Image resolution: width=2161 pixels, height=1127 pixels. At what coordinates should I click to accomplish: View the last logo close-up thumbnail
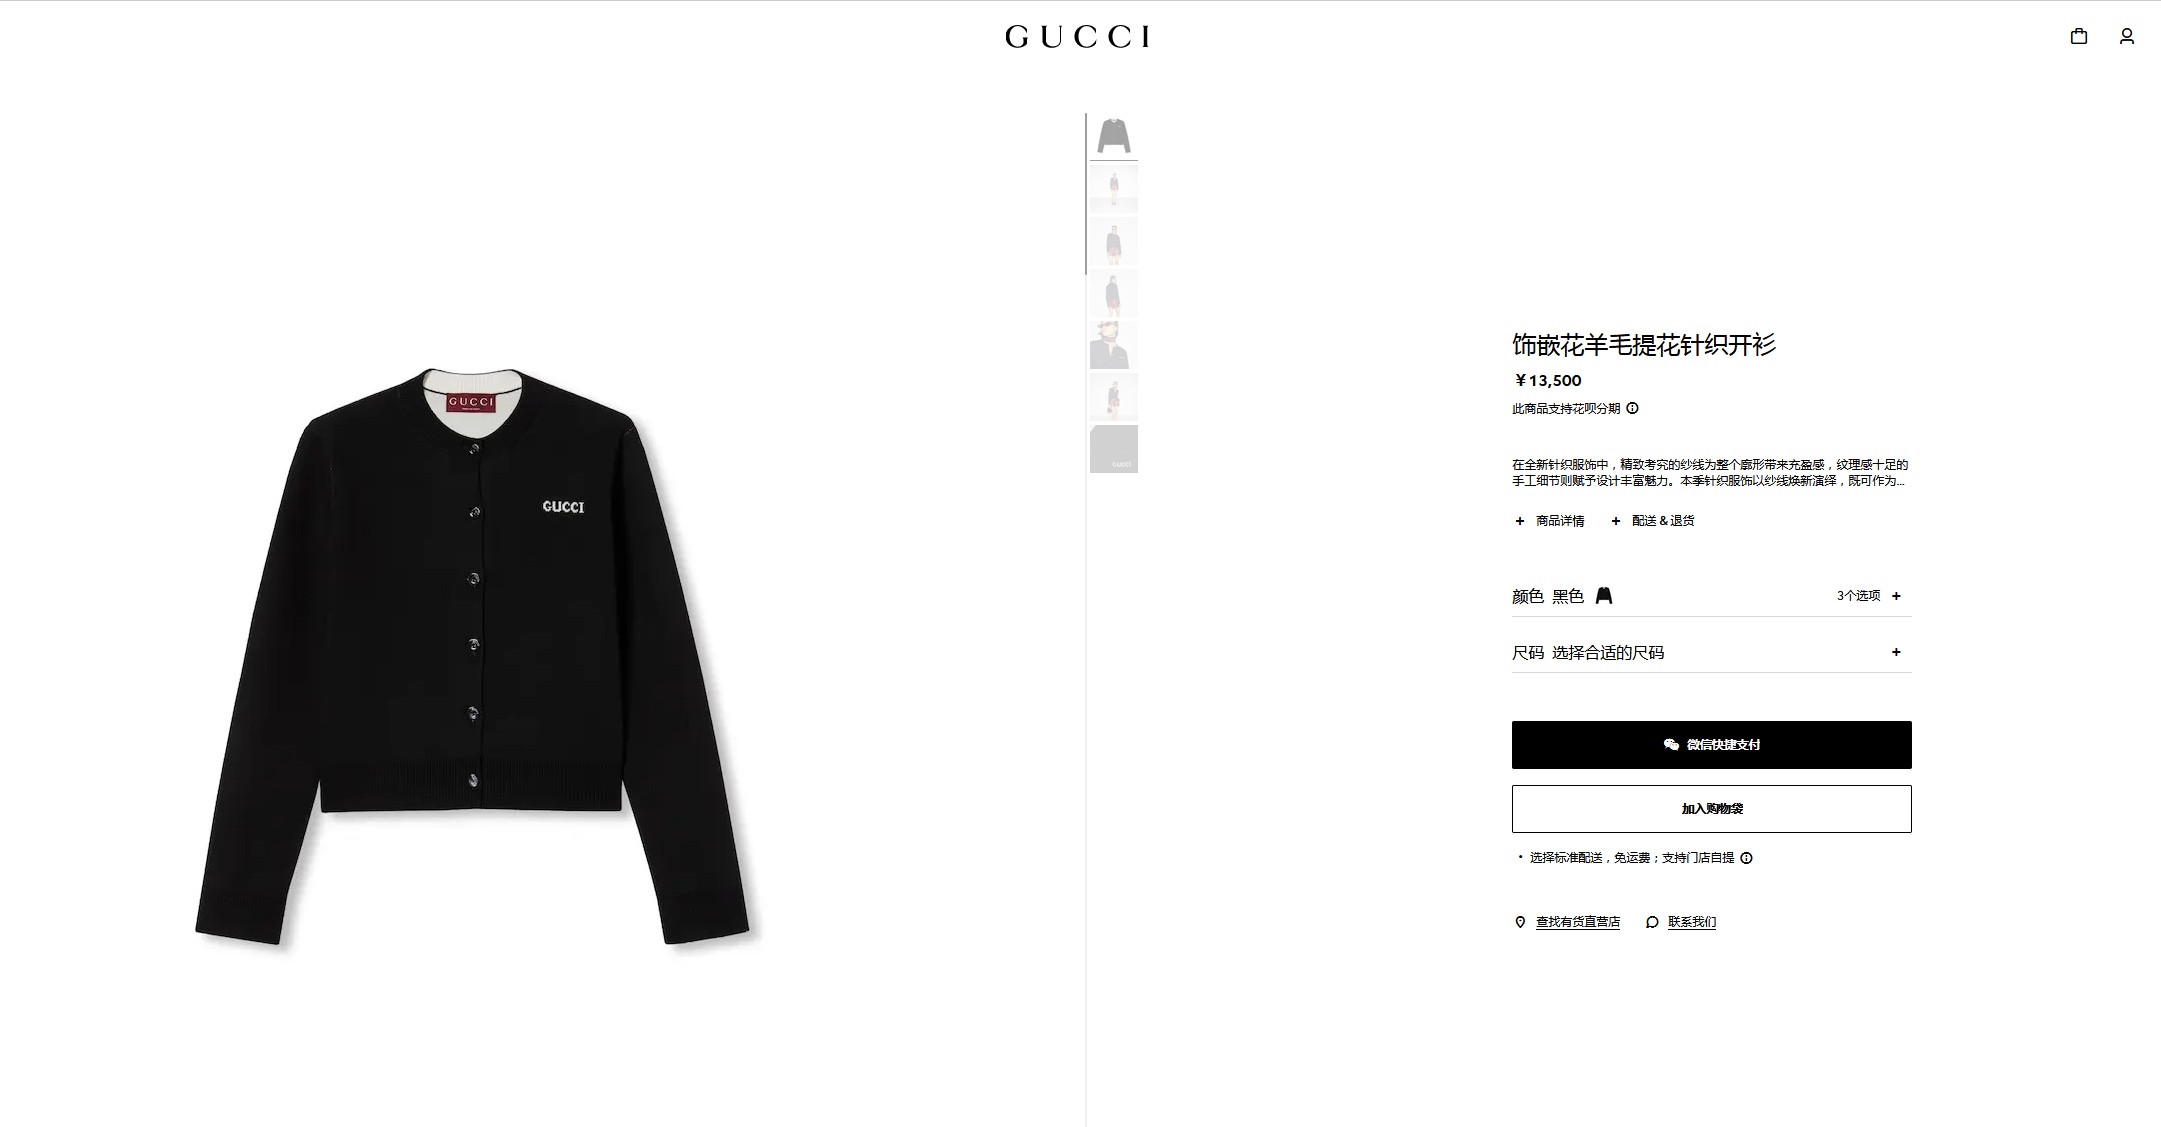[x=1113, y=449]
